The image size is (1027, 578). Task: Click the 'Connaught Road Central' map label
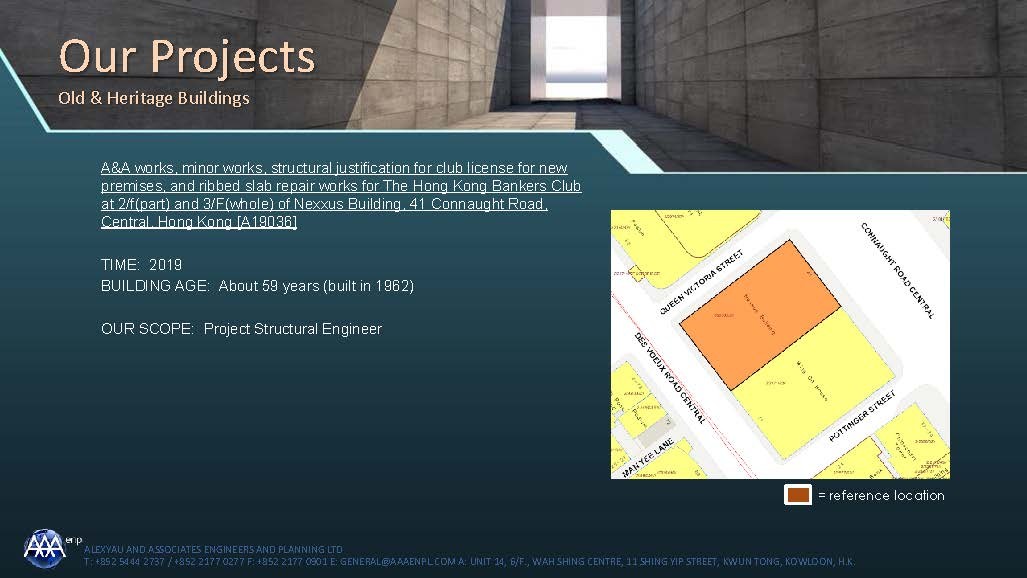click(897, 270)
